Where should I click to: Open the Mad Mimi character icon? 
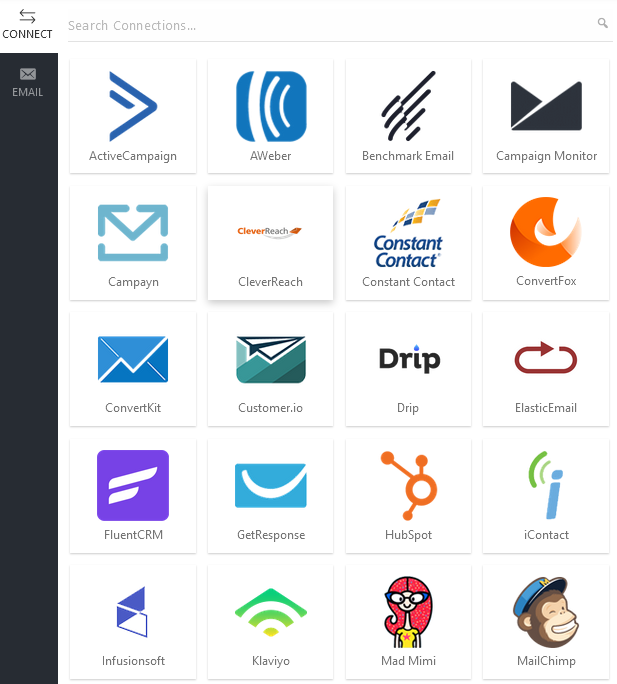pyautogui.click(x=408, y=612)
